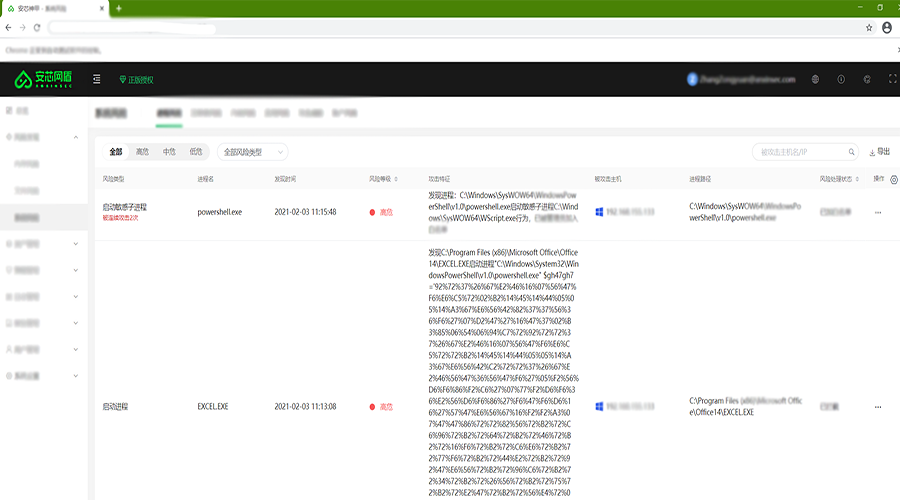Click the encoded attack detail of EXCEL.EXE row
This screenshot has height=500, width=900.
503,373
